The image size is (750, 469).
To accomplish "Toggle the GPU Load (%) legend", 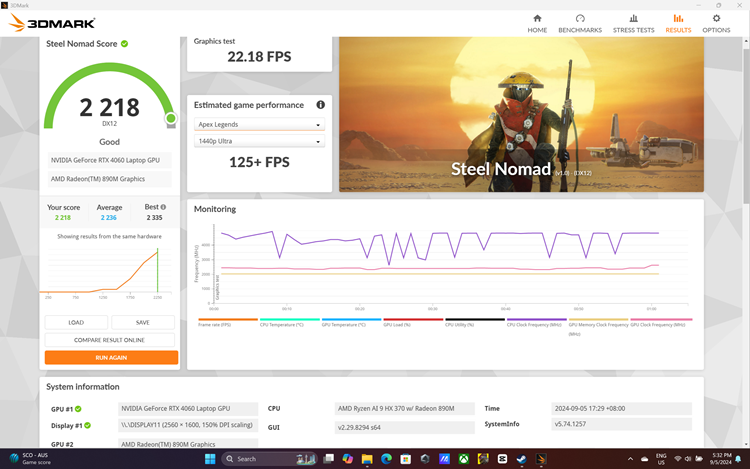I will (x=413, y=322).
